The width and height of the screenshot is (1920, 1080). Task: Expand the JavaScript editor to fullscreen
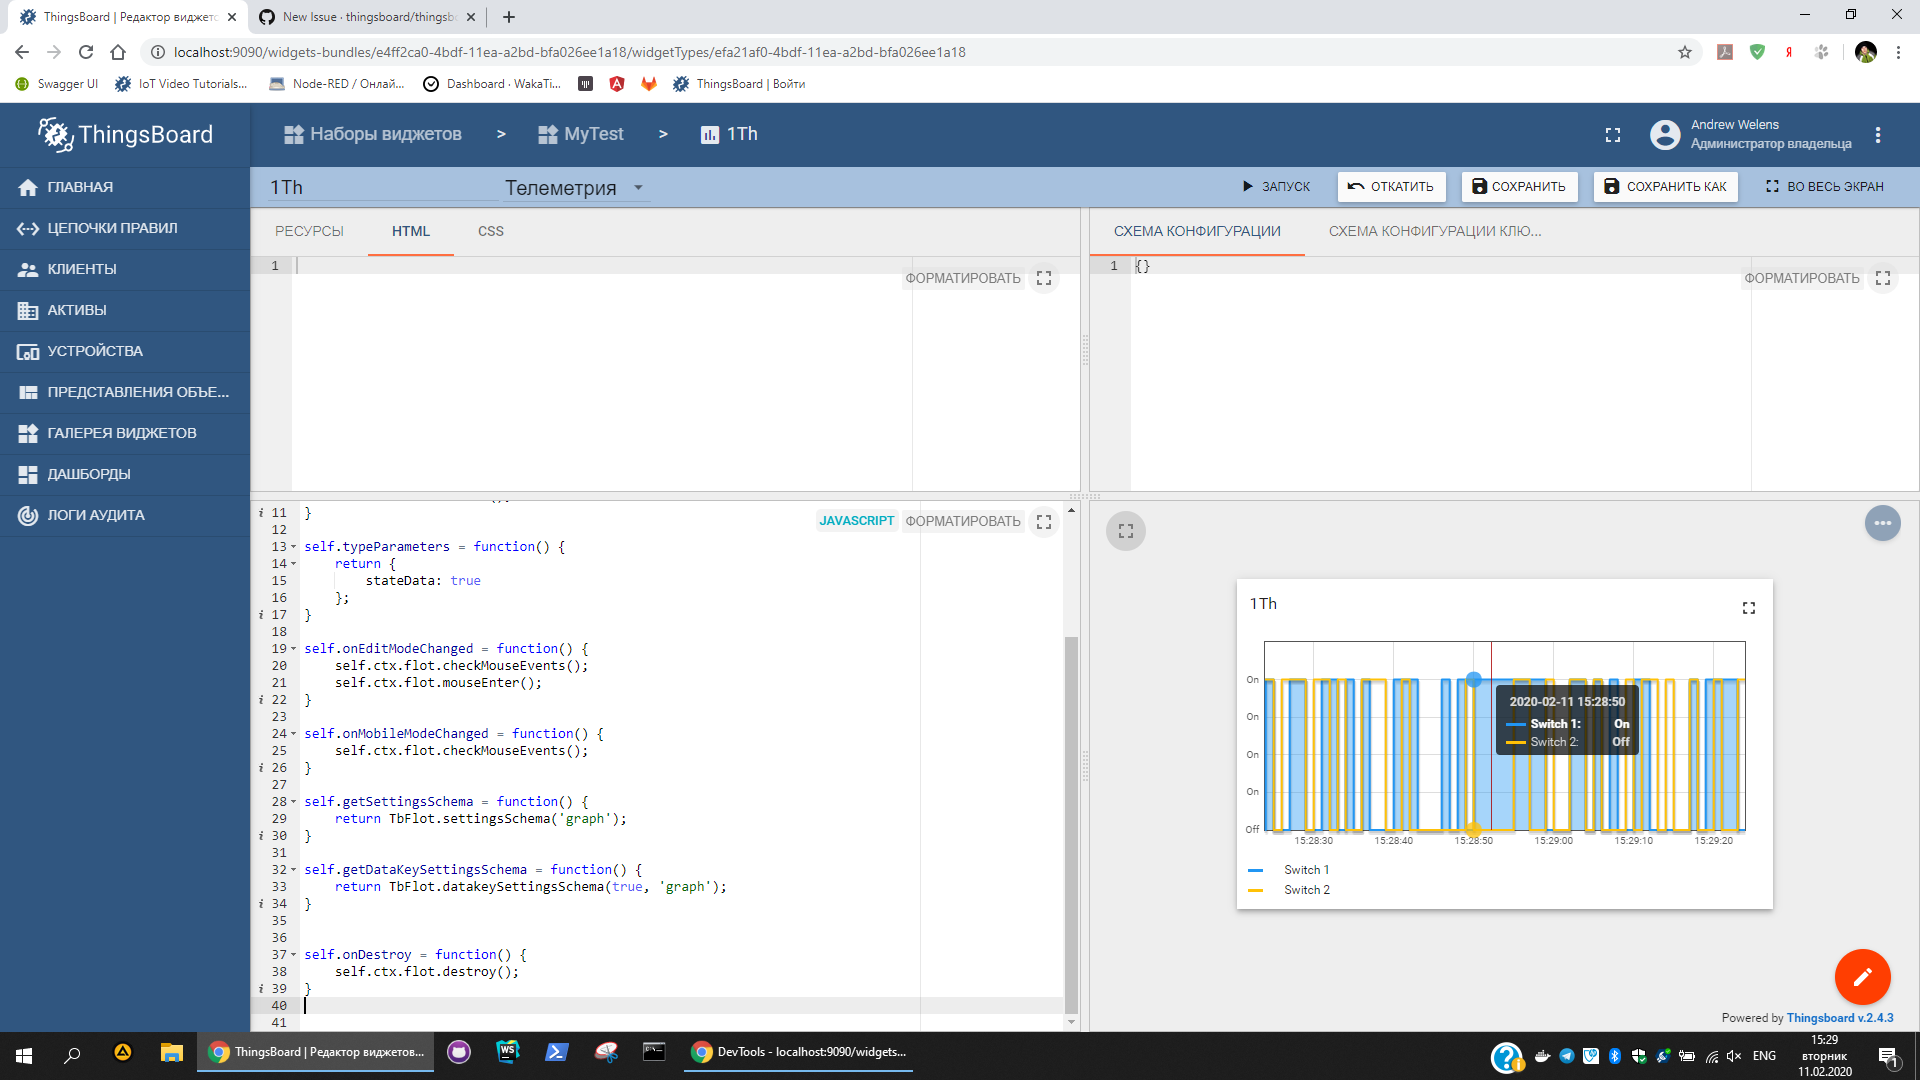[1044, 521]
